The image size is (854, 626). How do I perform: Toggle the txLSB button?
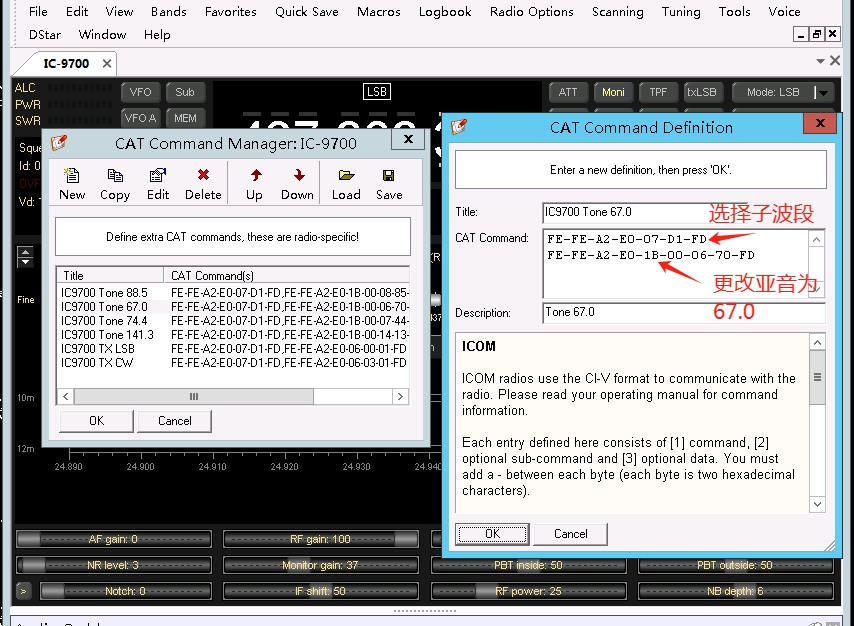[703, 92]
